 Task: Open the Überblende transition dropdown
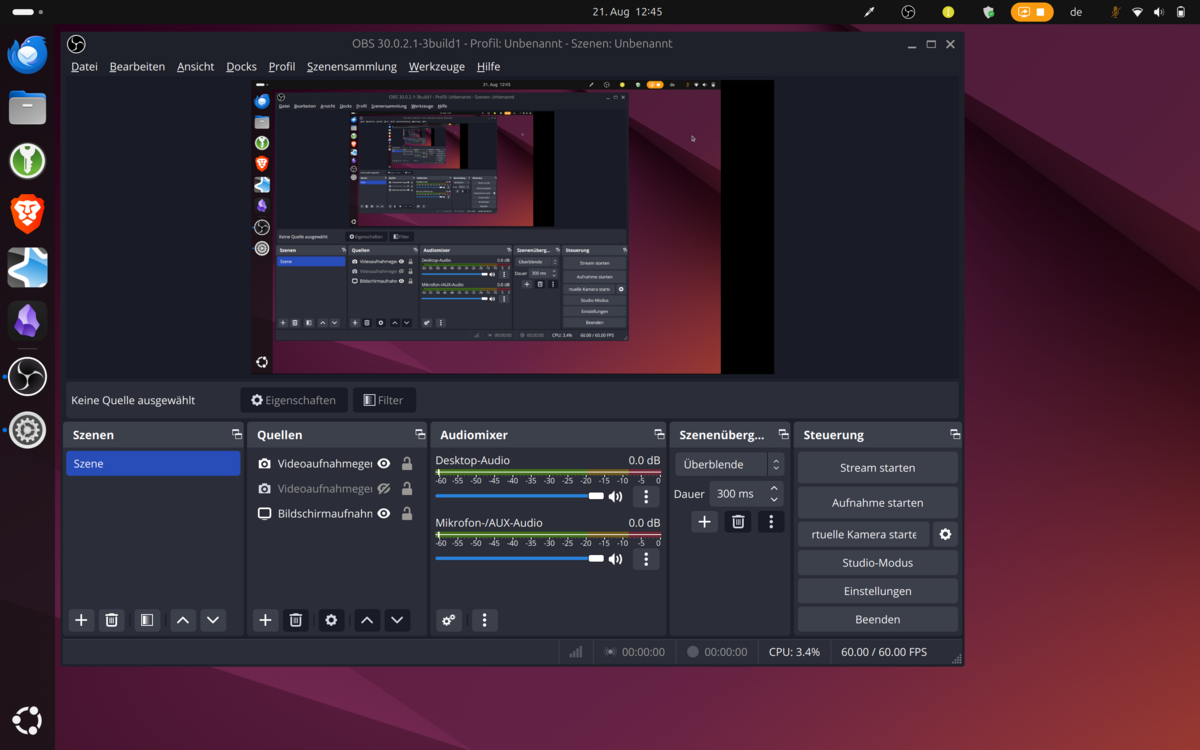[x=731, y=465]
